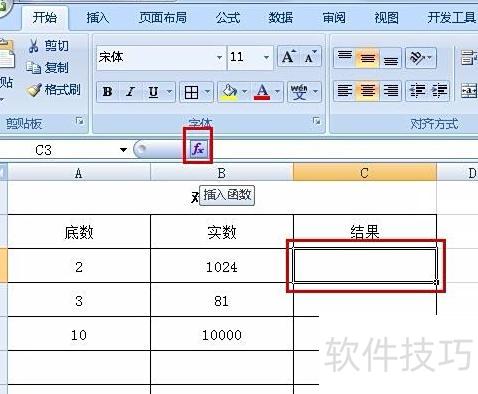Select the Format Painter brush

[34, 90]
